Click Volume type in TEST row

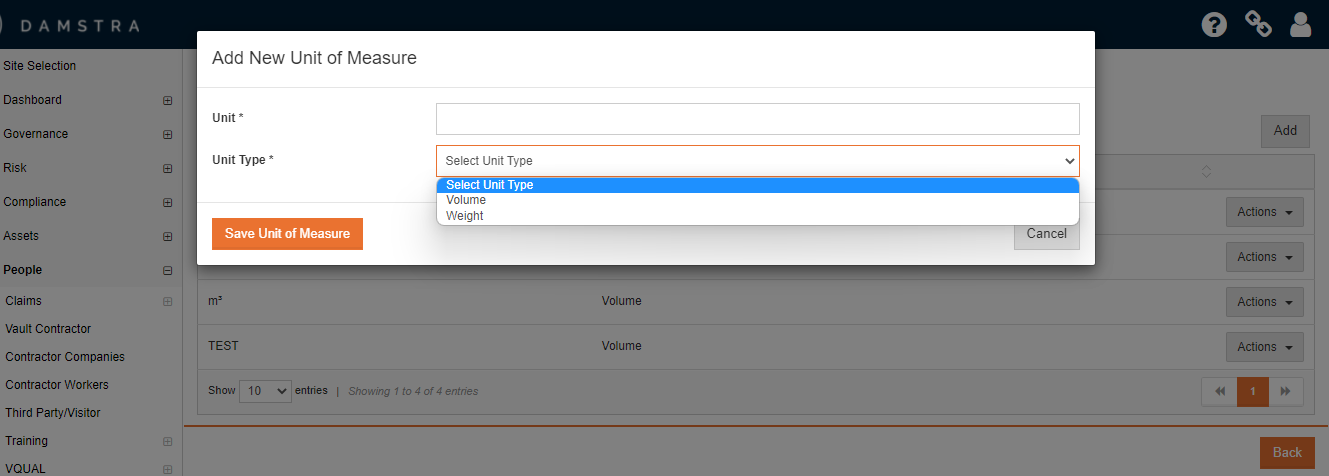(x=621, y=346)
